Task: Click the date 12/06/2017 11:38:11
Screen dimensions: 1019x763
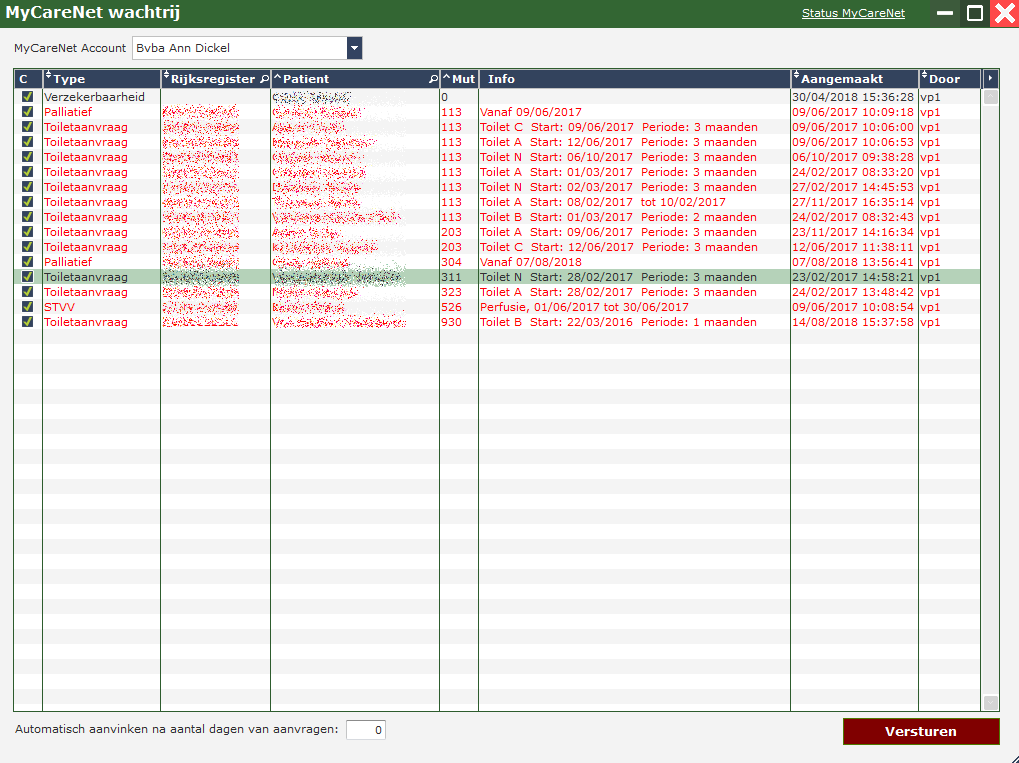Action: pyautogui.click(x=853, y=247)
